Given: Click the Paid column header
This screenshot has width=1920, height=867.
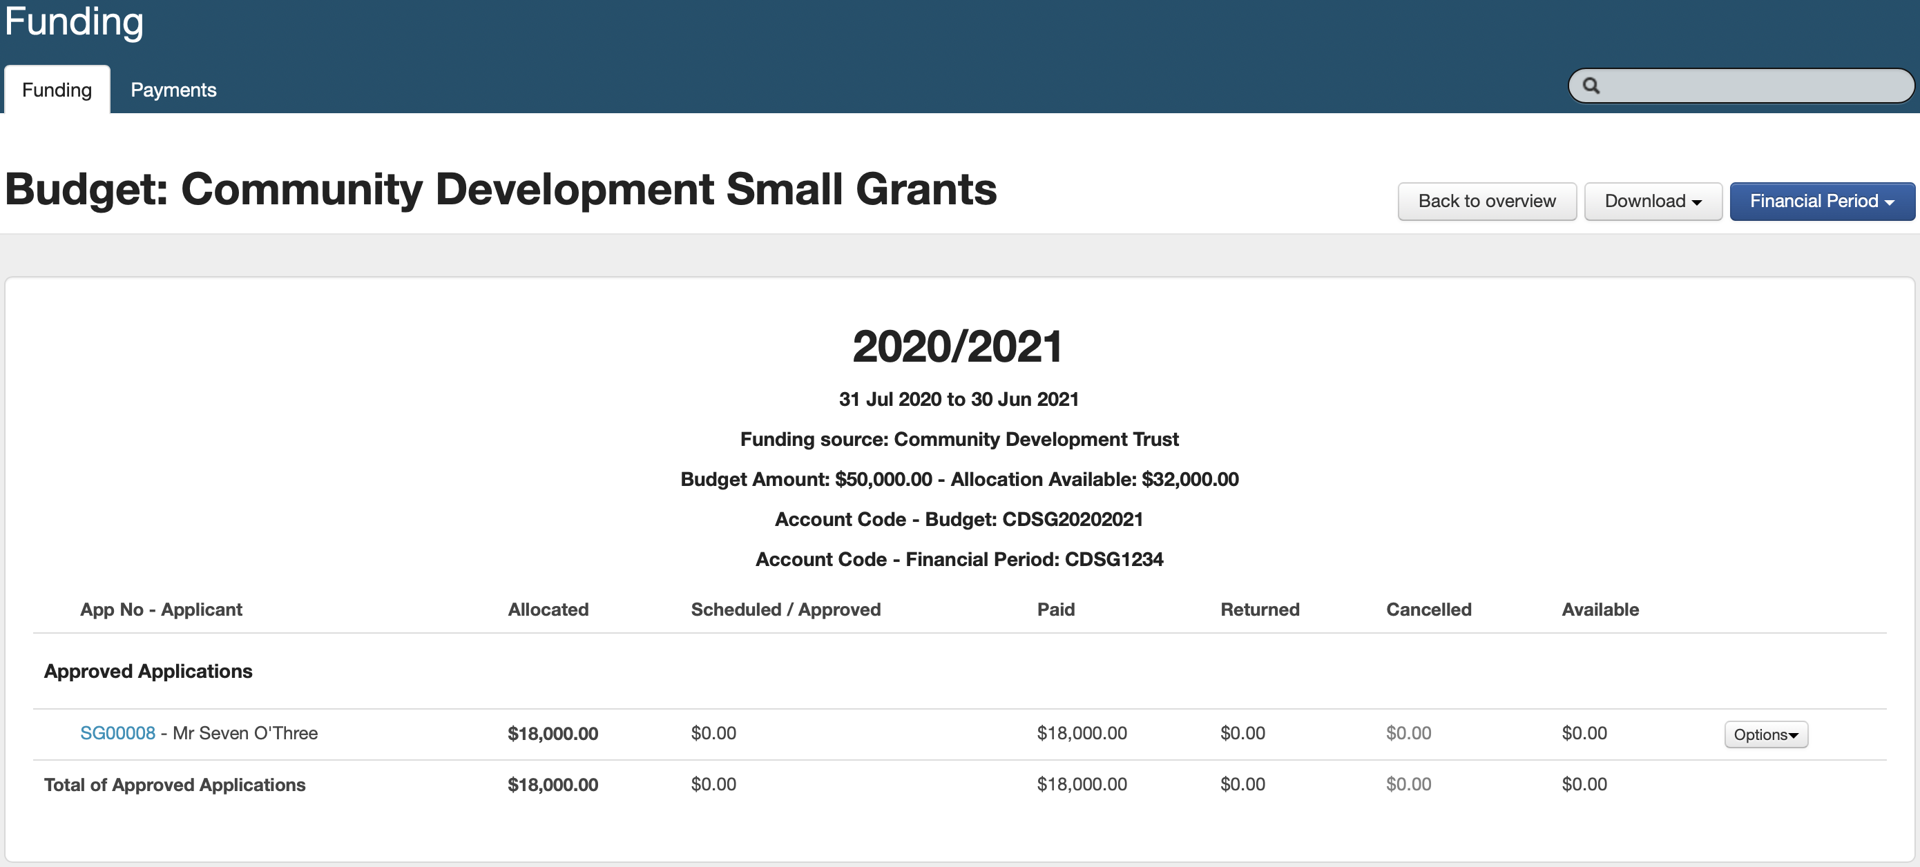Looking at the screenshot, I should coord(1055,609).
